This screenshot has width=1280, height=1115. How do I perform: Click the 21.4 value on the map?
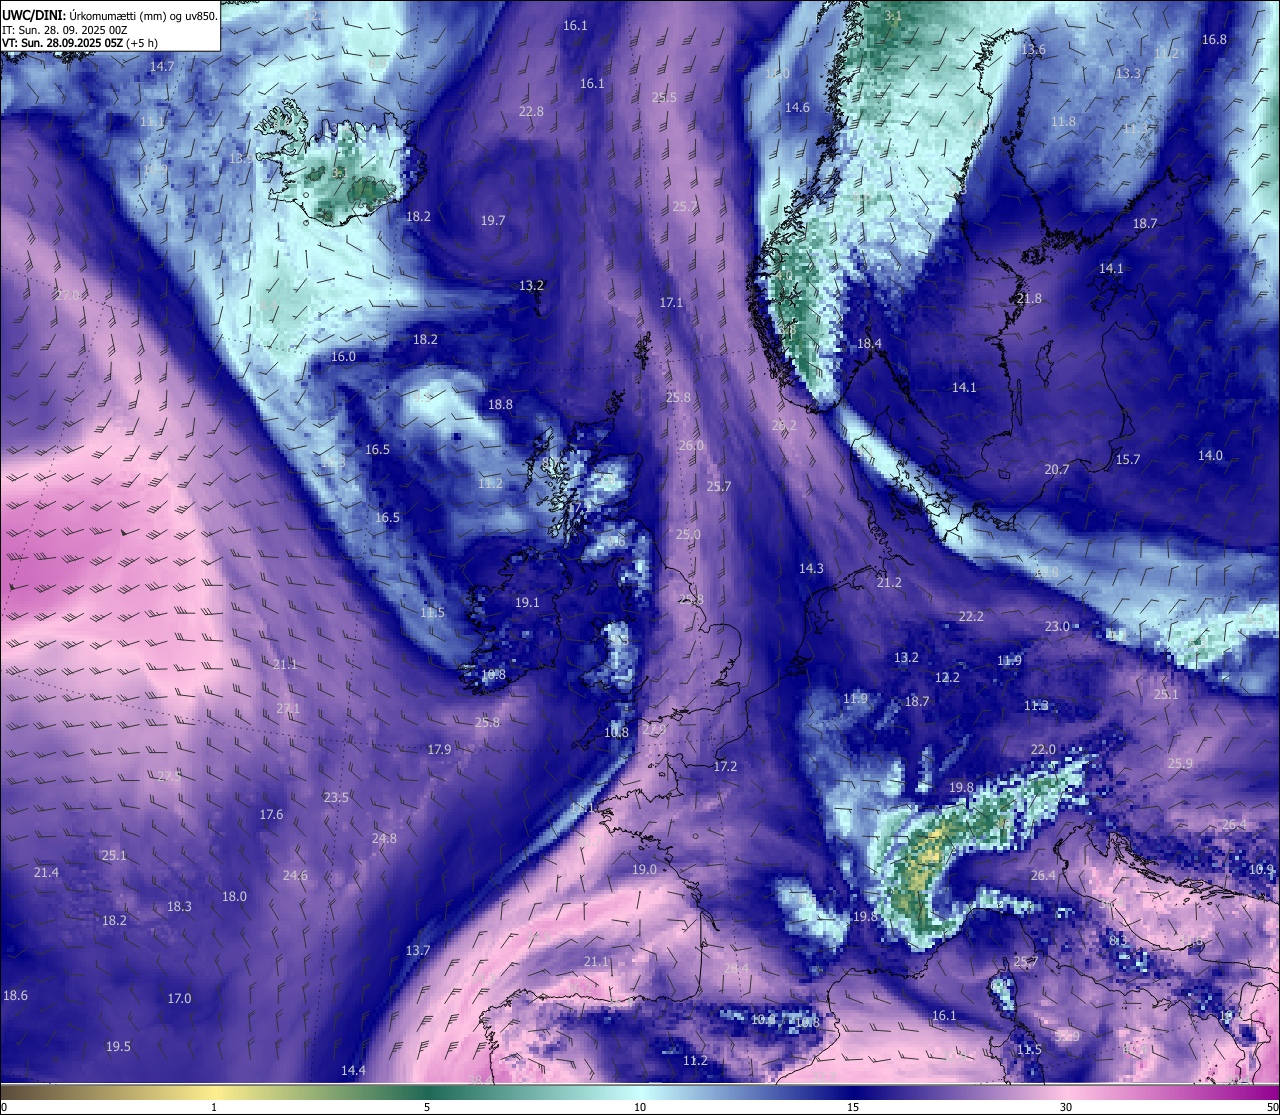pos(46,872)
